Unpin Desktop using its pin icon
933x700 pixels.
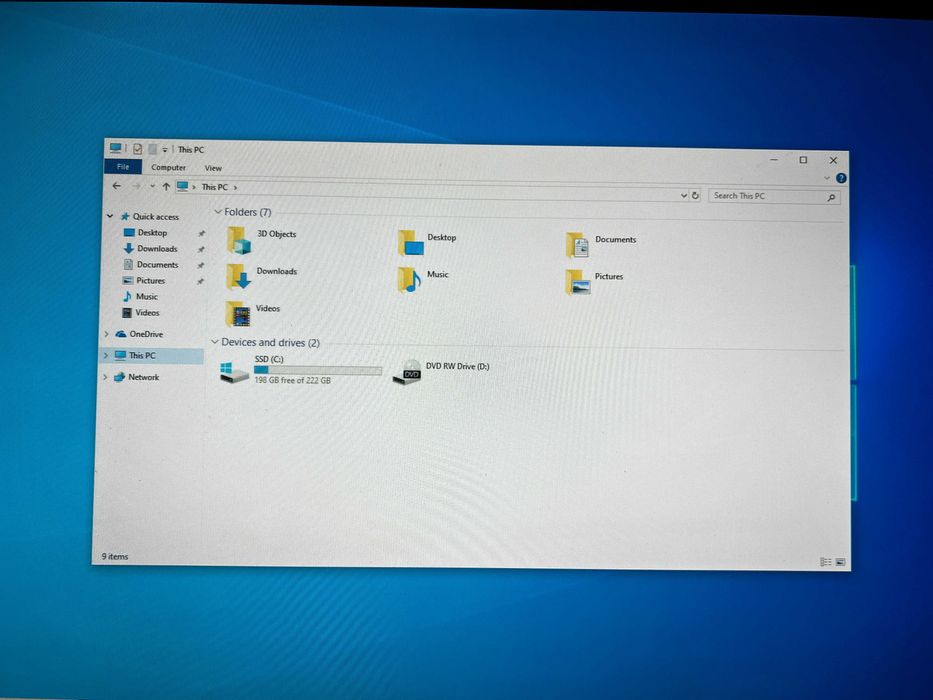coord(201,233)
